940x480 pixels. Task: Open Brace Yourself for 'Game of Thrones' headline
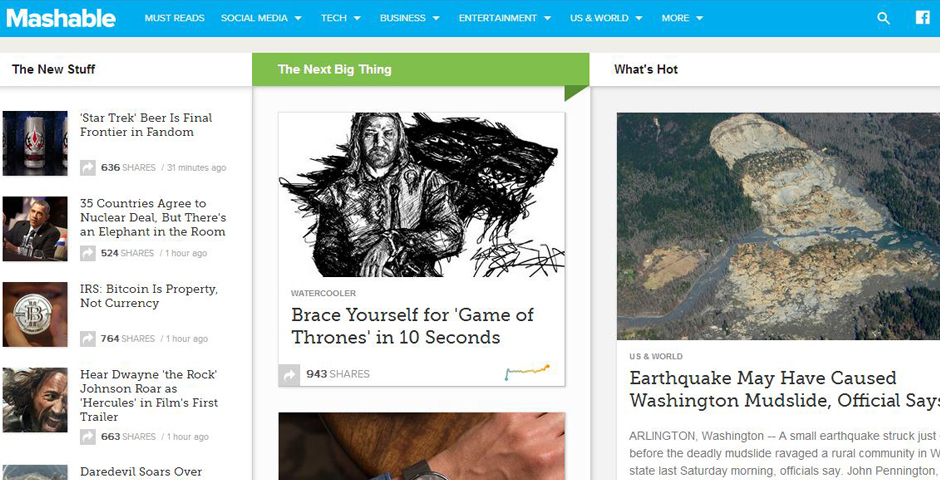412,326
